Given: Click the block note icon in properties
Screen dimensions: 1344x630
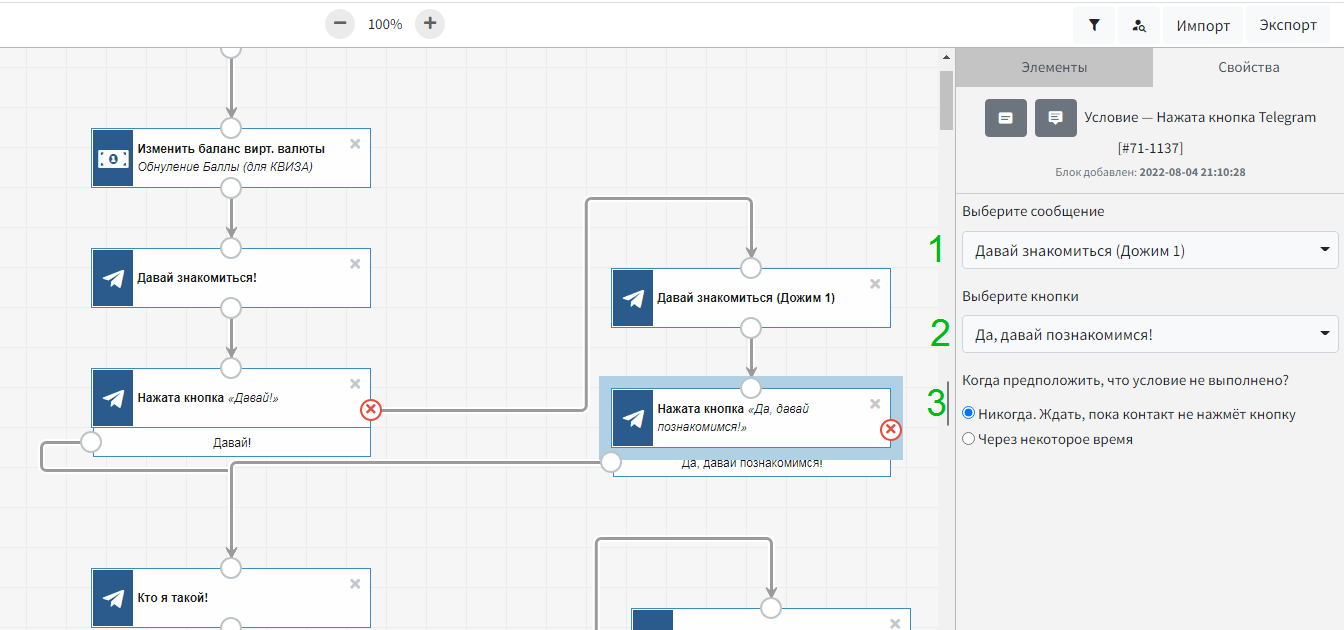Looking at the screenshot, I should pos(1006,118).
